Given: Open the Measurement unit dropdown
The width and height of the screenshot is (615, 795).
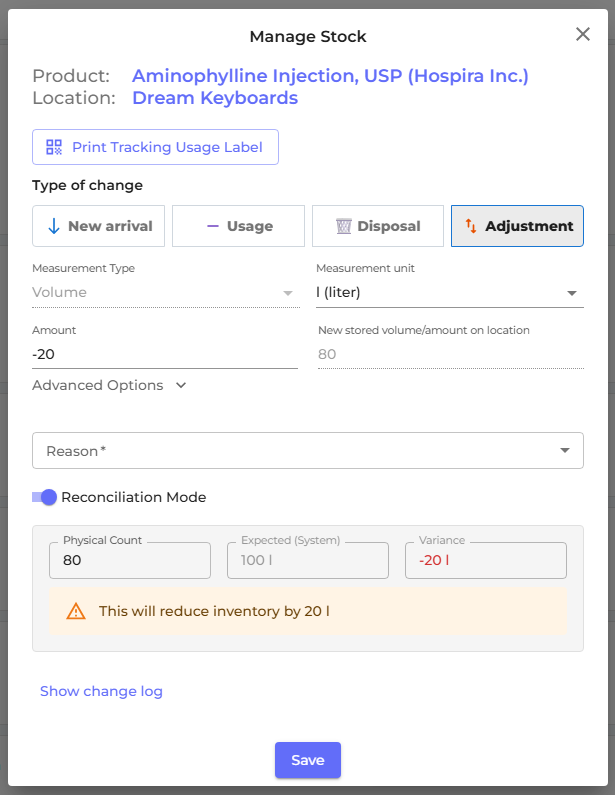Looking at the screenshot, I should click(x=449, y=293).
